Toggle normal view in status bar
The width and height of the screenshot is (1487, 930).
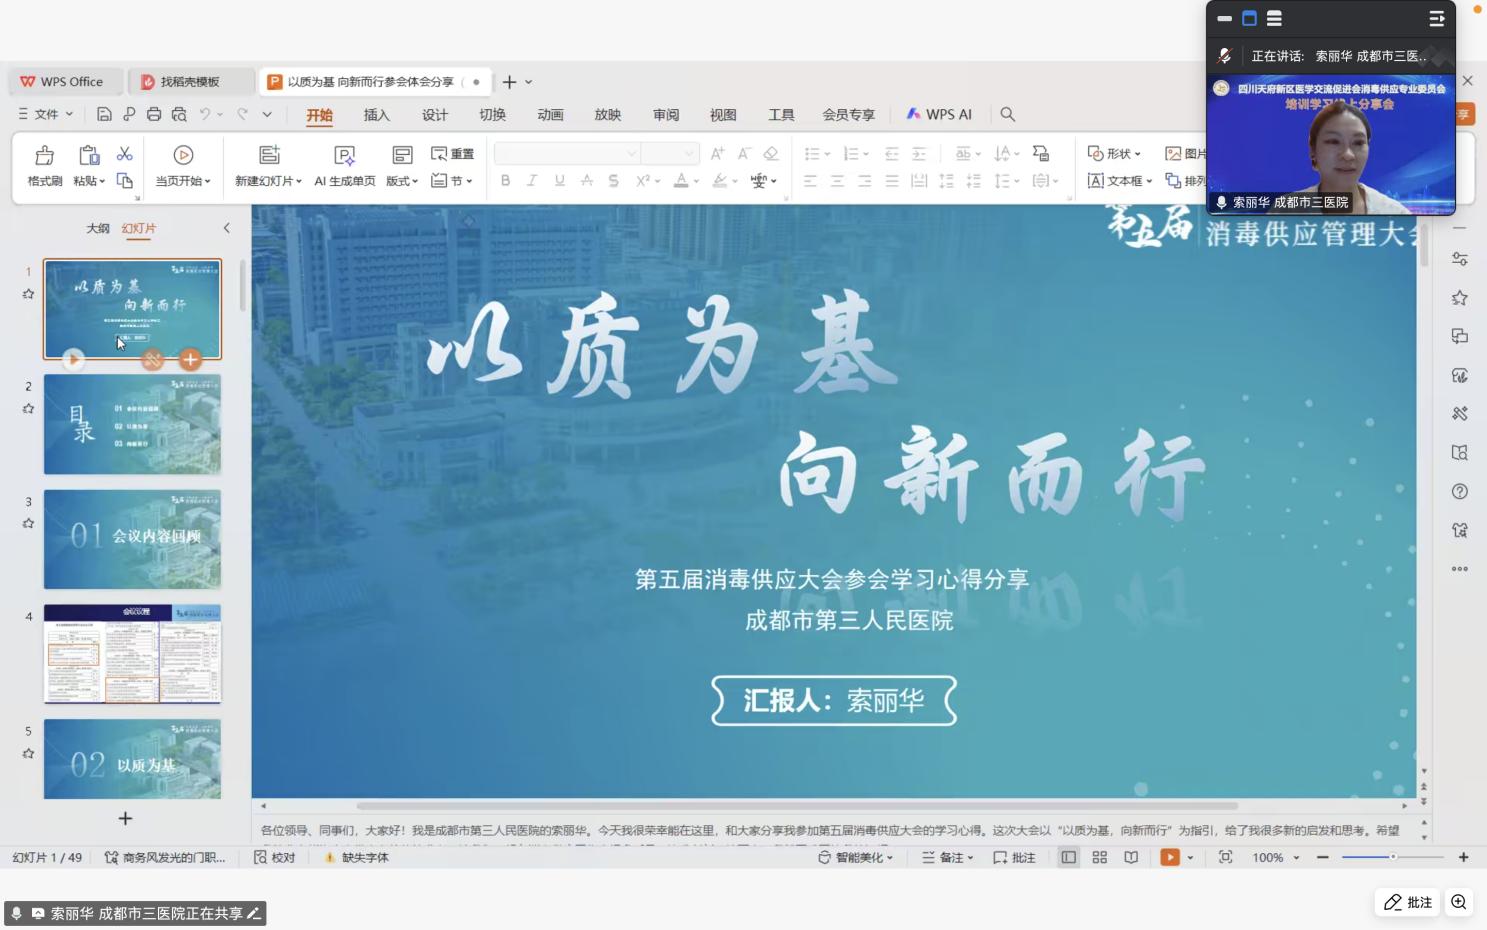(1069, 858)
